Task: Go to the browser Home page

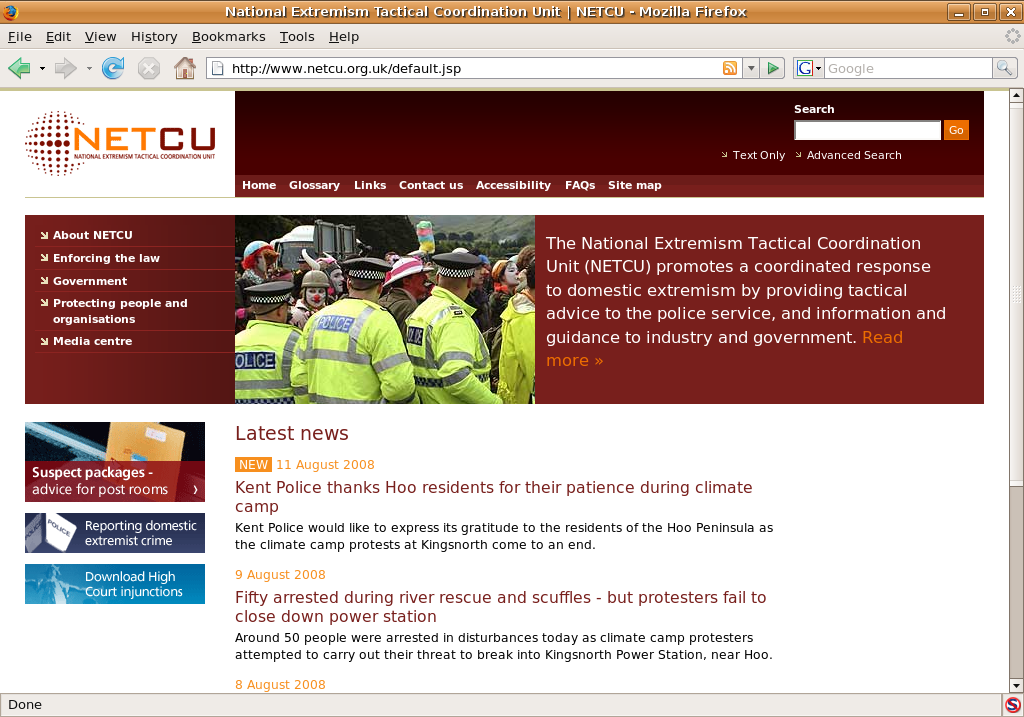Action: tap(185, 68)
